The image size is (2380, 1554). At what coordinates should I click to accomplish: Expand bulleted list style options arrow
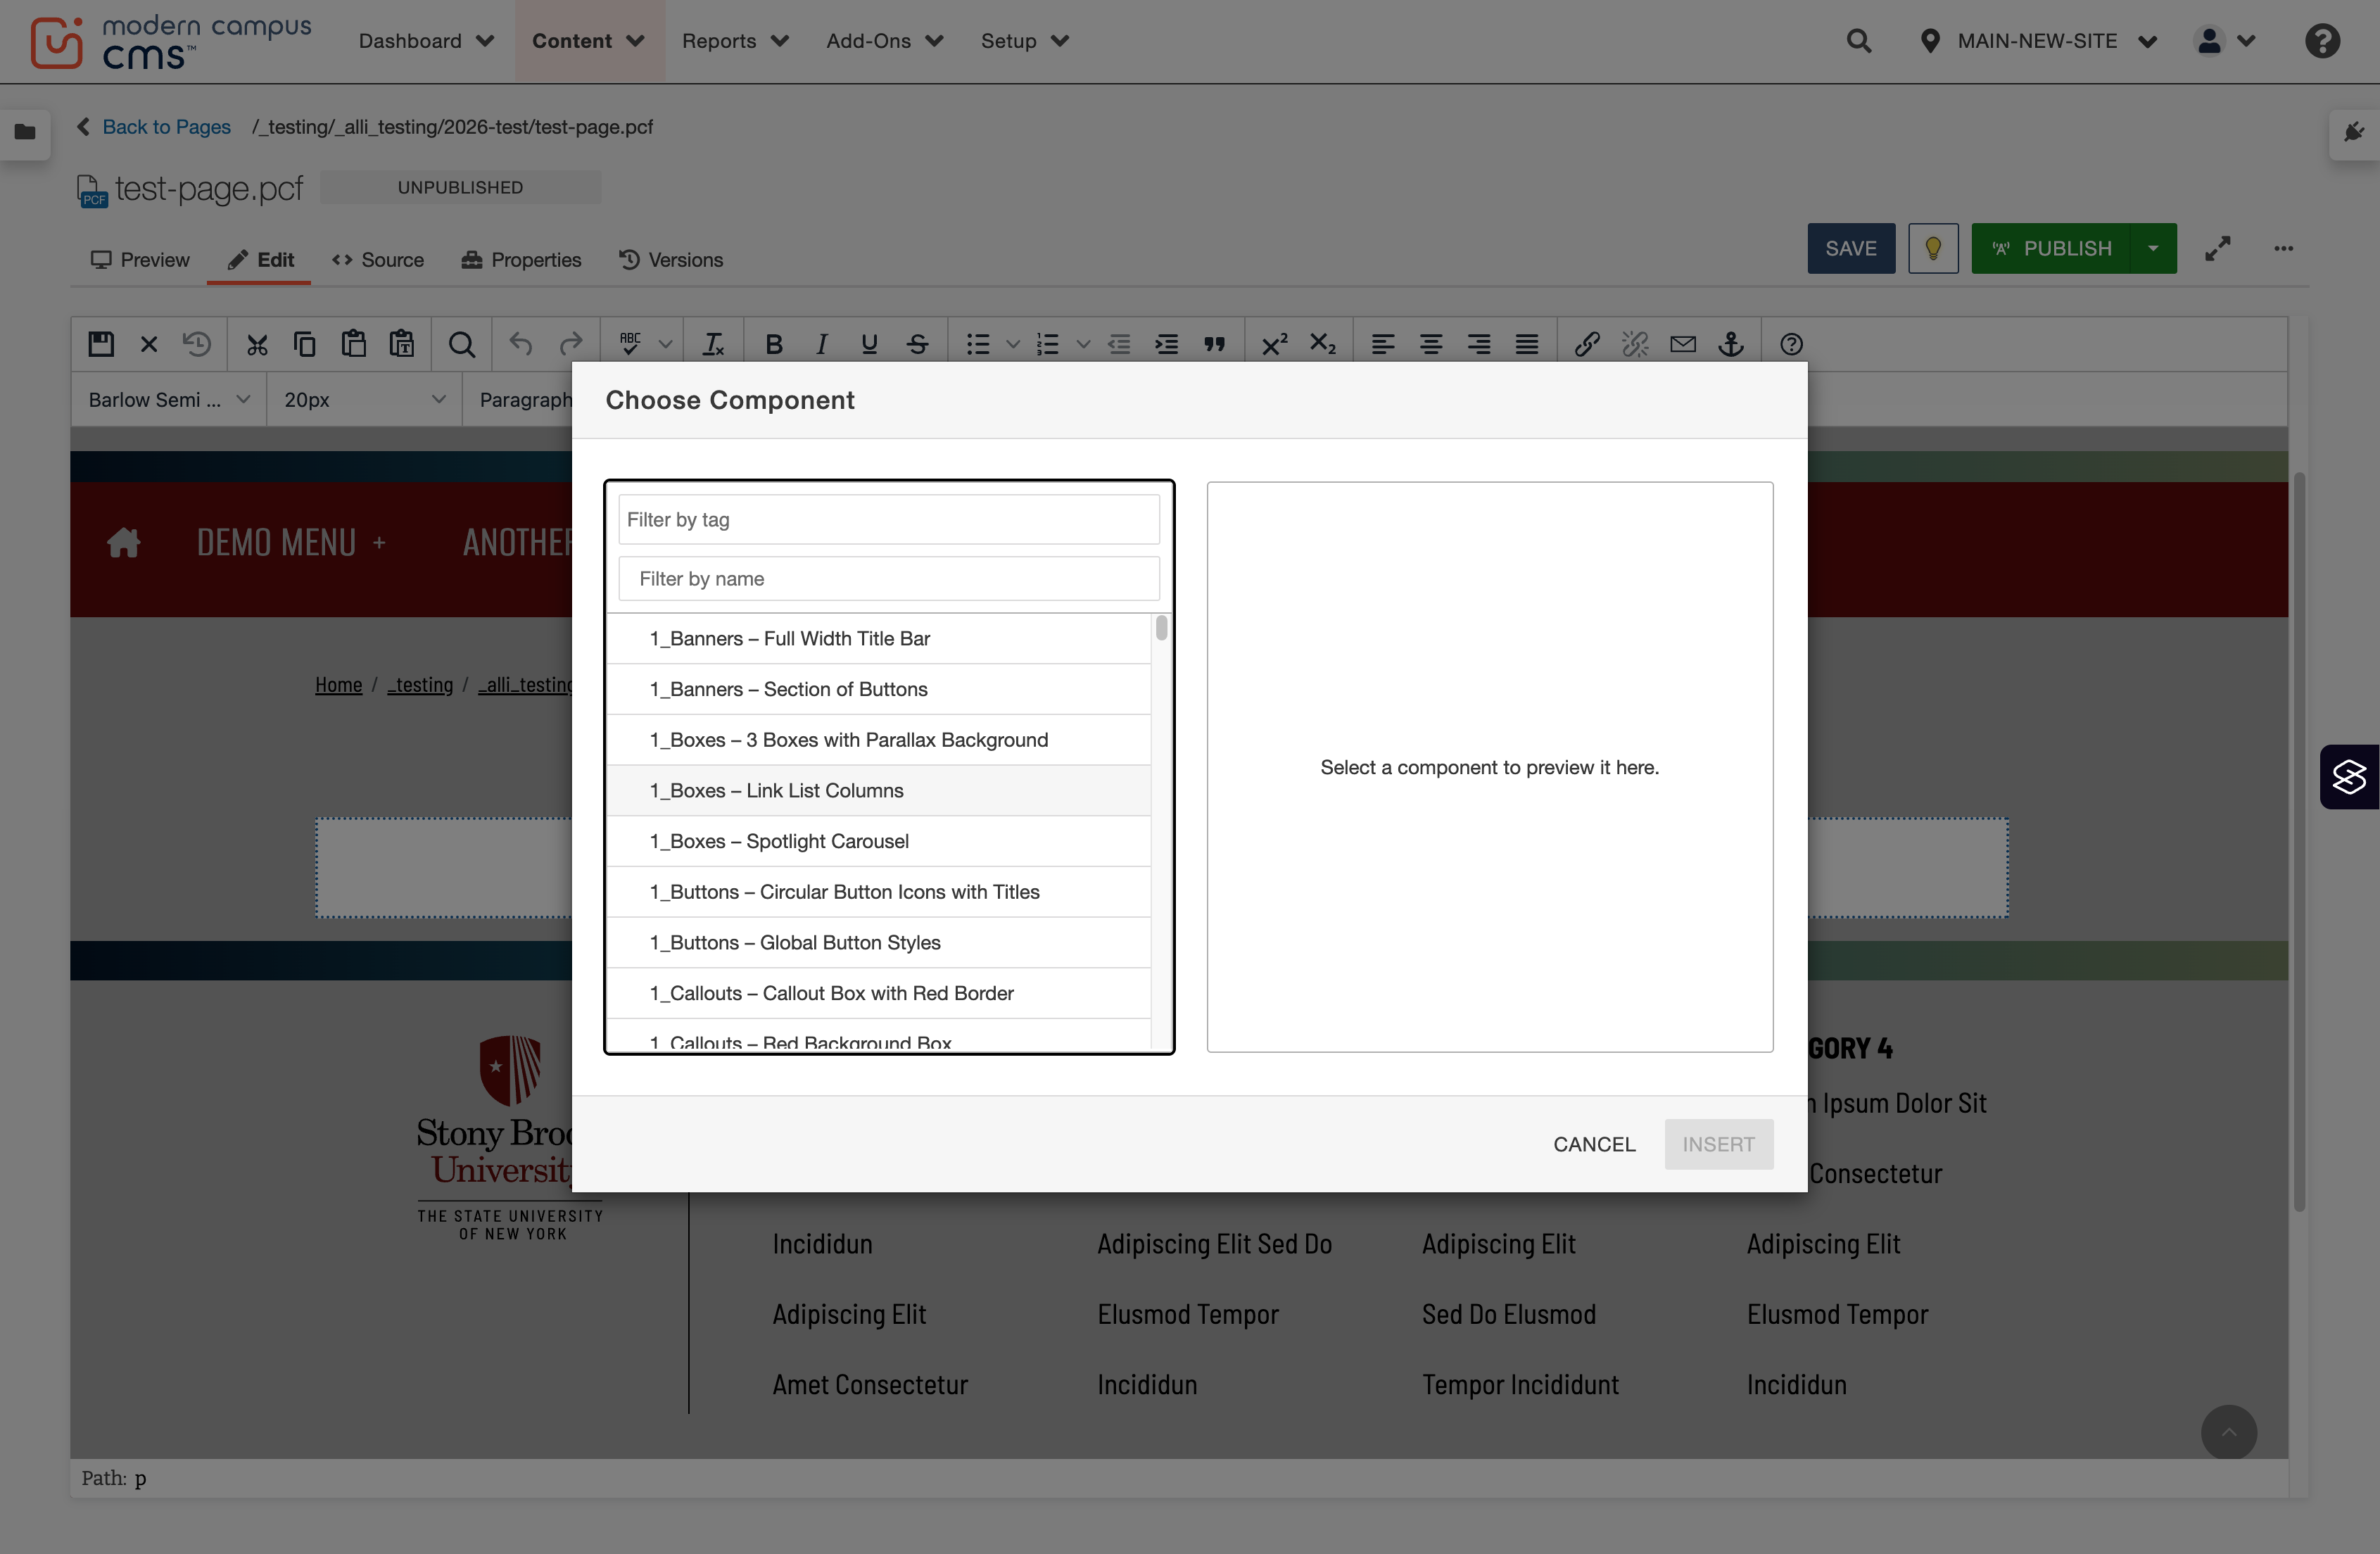coord(1013,344)
